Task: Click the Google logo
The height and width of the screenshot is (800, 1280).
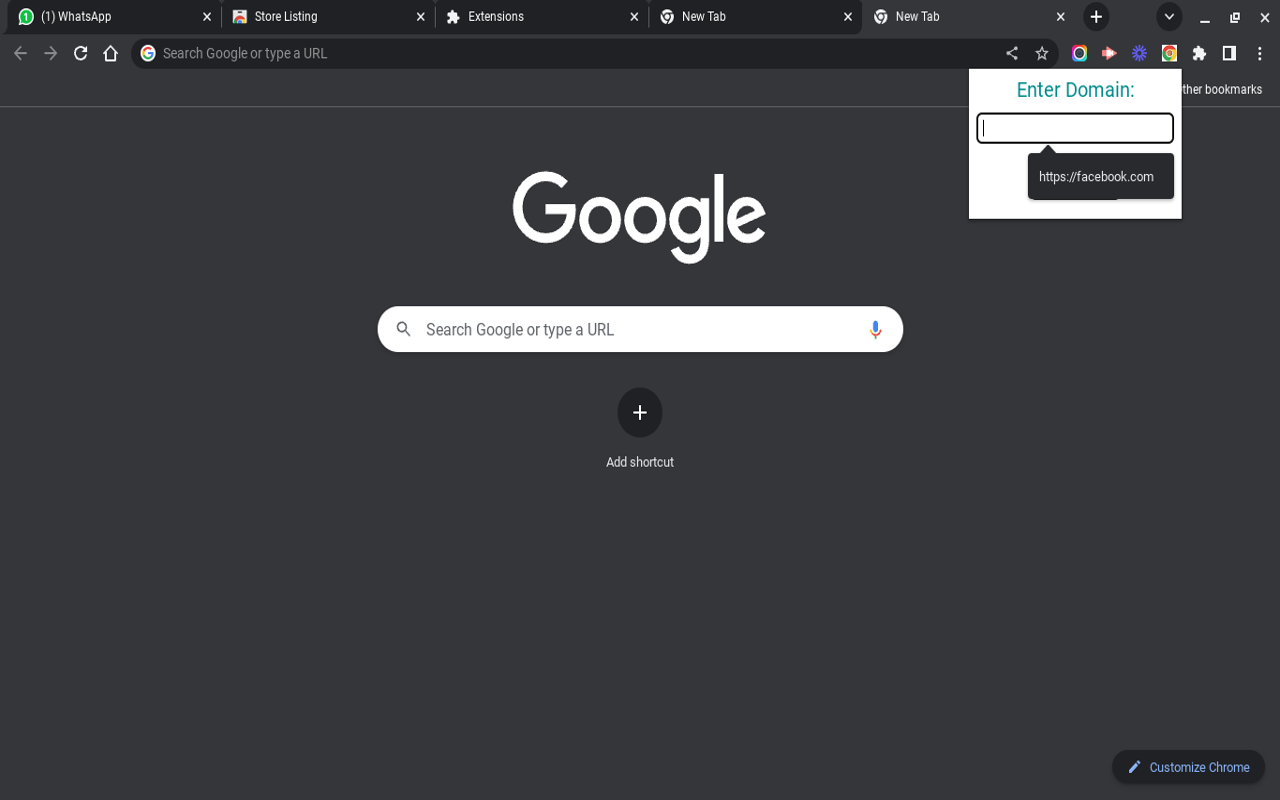Action: point(640,217)
